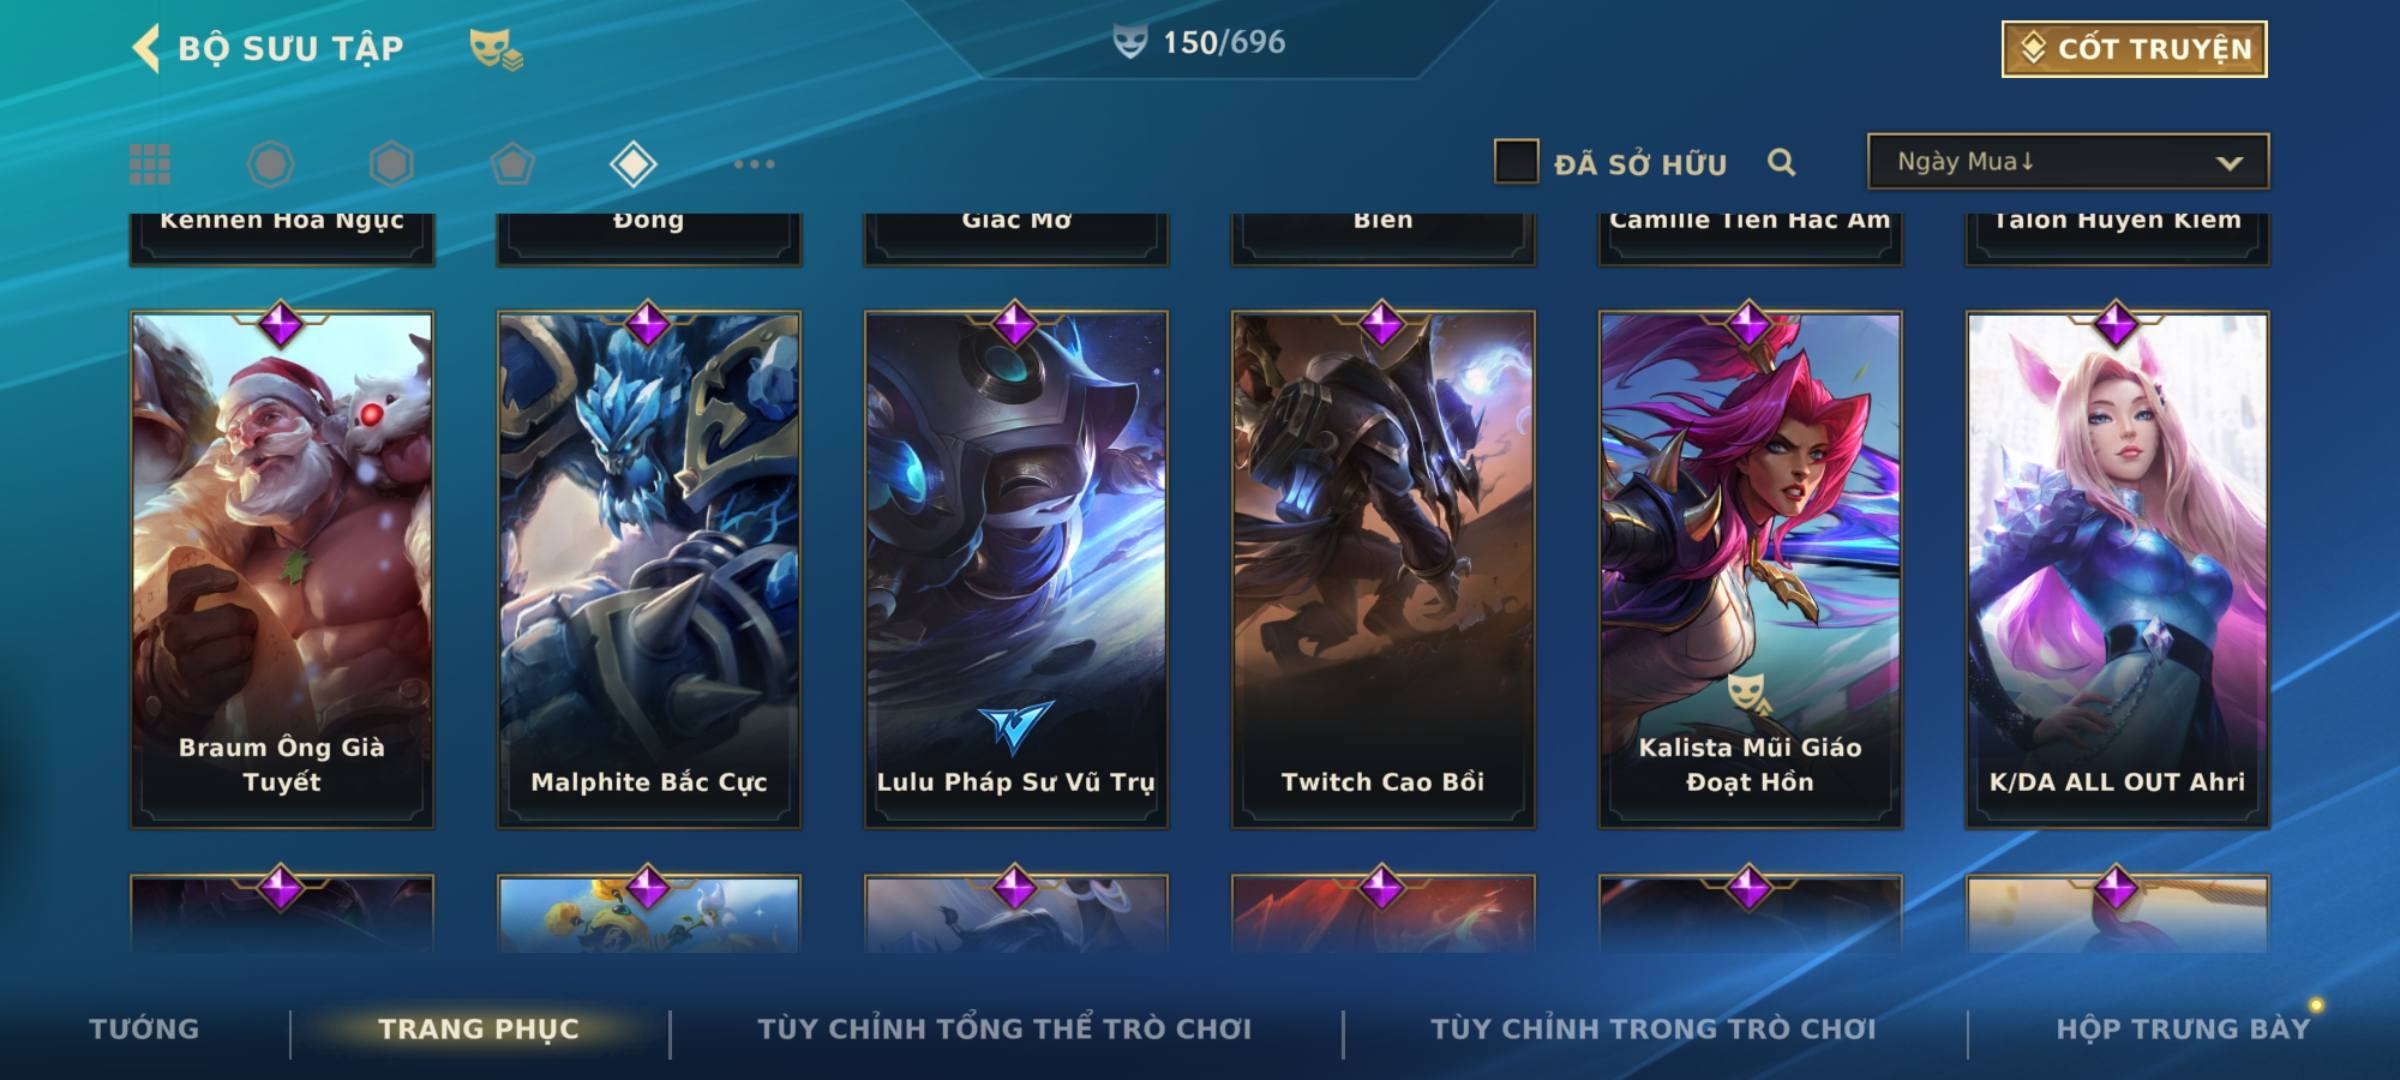Open the Tùy Chỉnh Trong Trò Chơi tab
Viewport: 2400px width, 1080px height.
(x=1653, y=1029)
